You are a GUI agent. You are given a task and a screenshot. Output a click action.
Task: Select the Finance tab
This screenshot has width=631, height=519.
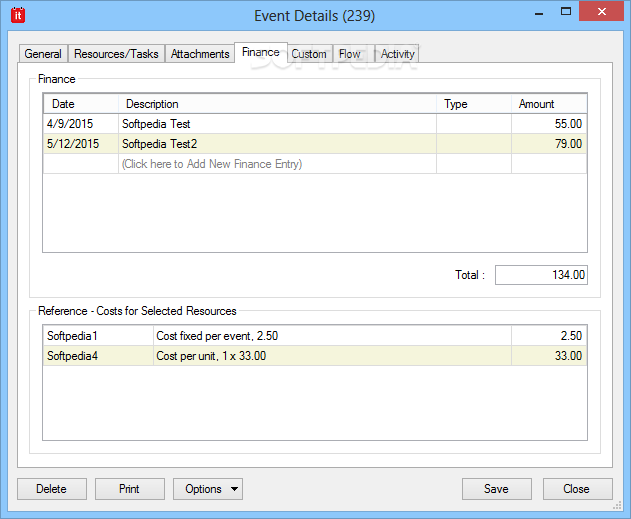[x=261, y=52]
